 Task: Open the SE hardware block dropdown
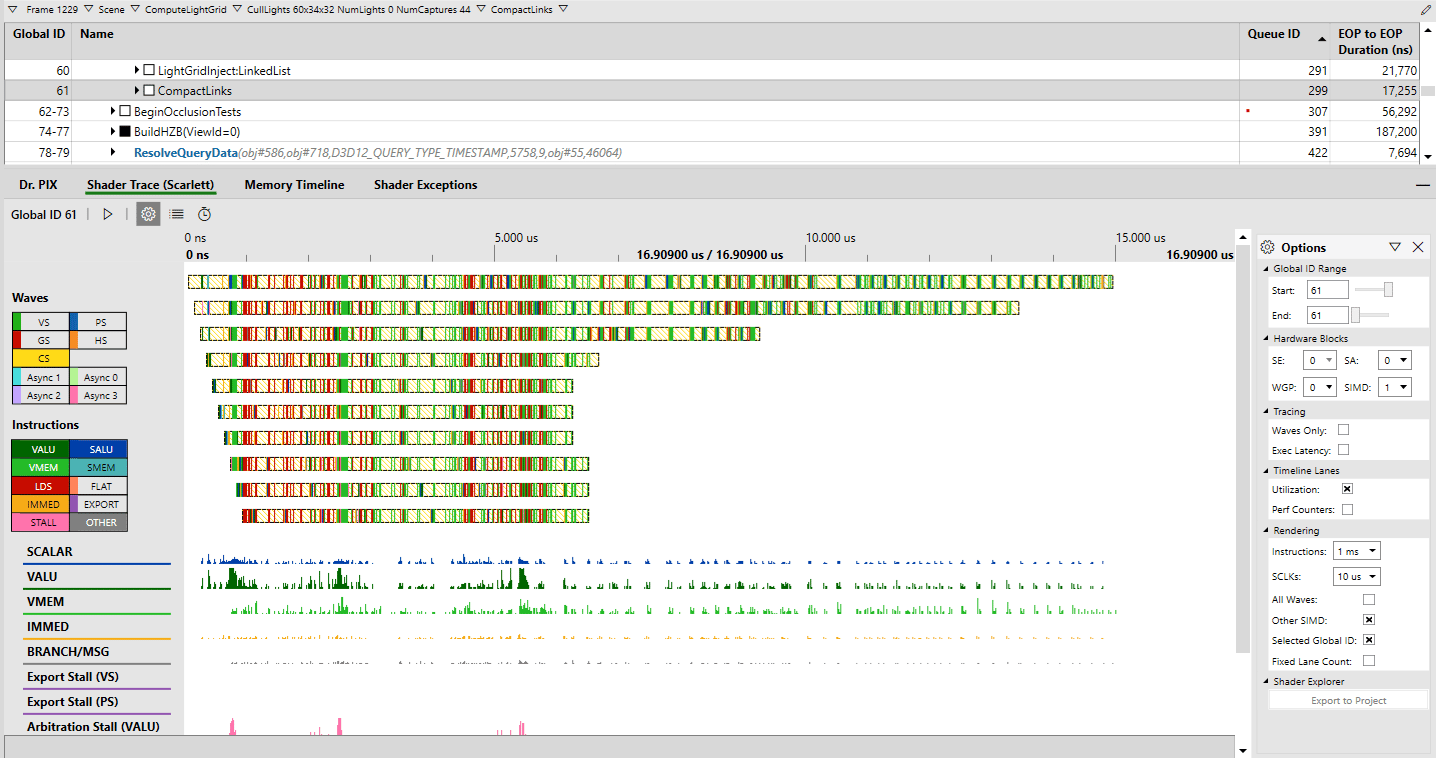[1319, 360]
